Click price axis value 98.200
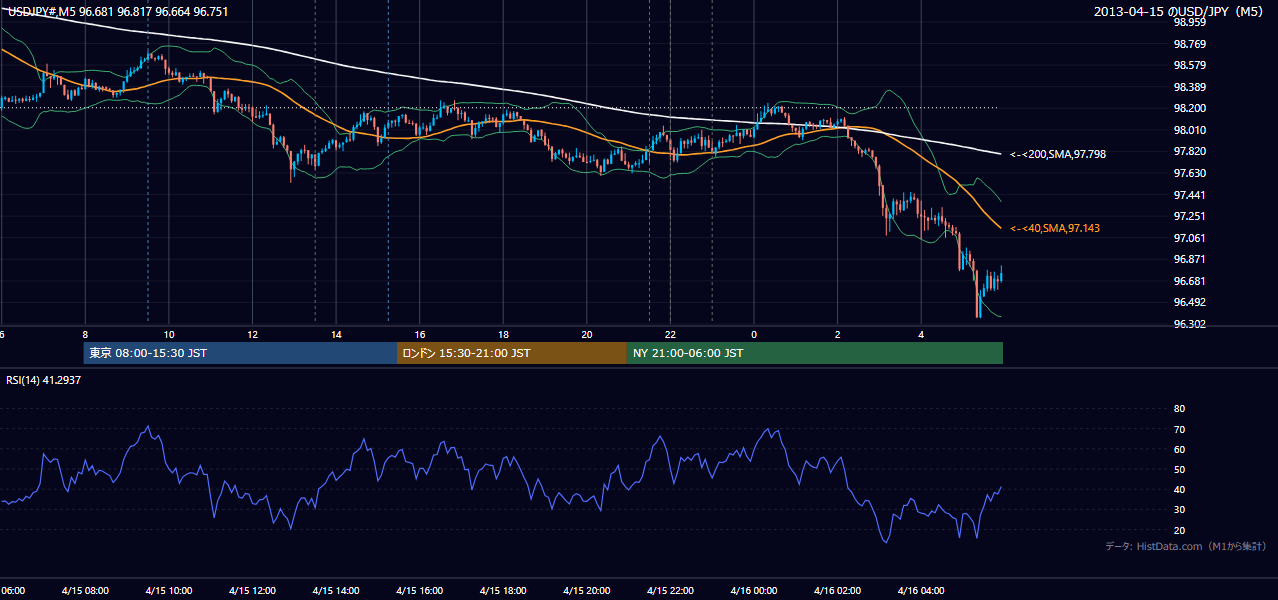 (1189, 108)
